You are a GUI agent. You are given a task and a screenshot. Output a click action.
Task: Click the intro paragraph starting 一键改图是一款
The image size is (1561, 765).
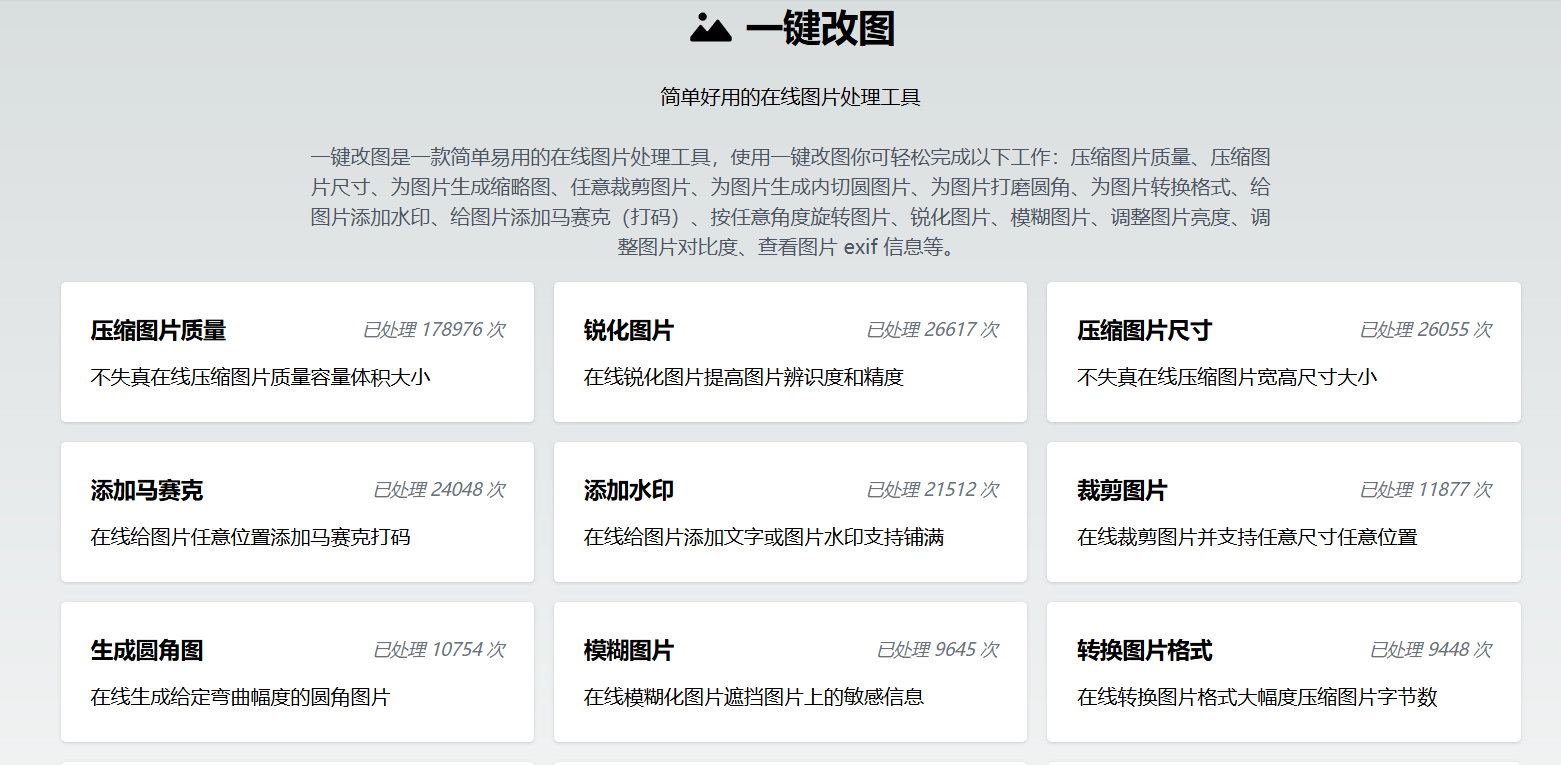(x=790, y=202)
